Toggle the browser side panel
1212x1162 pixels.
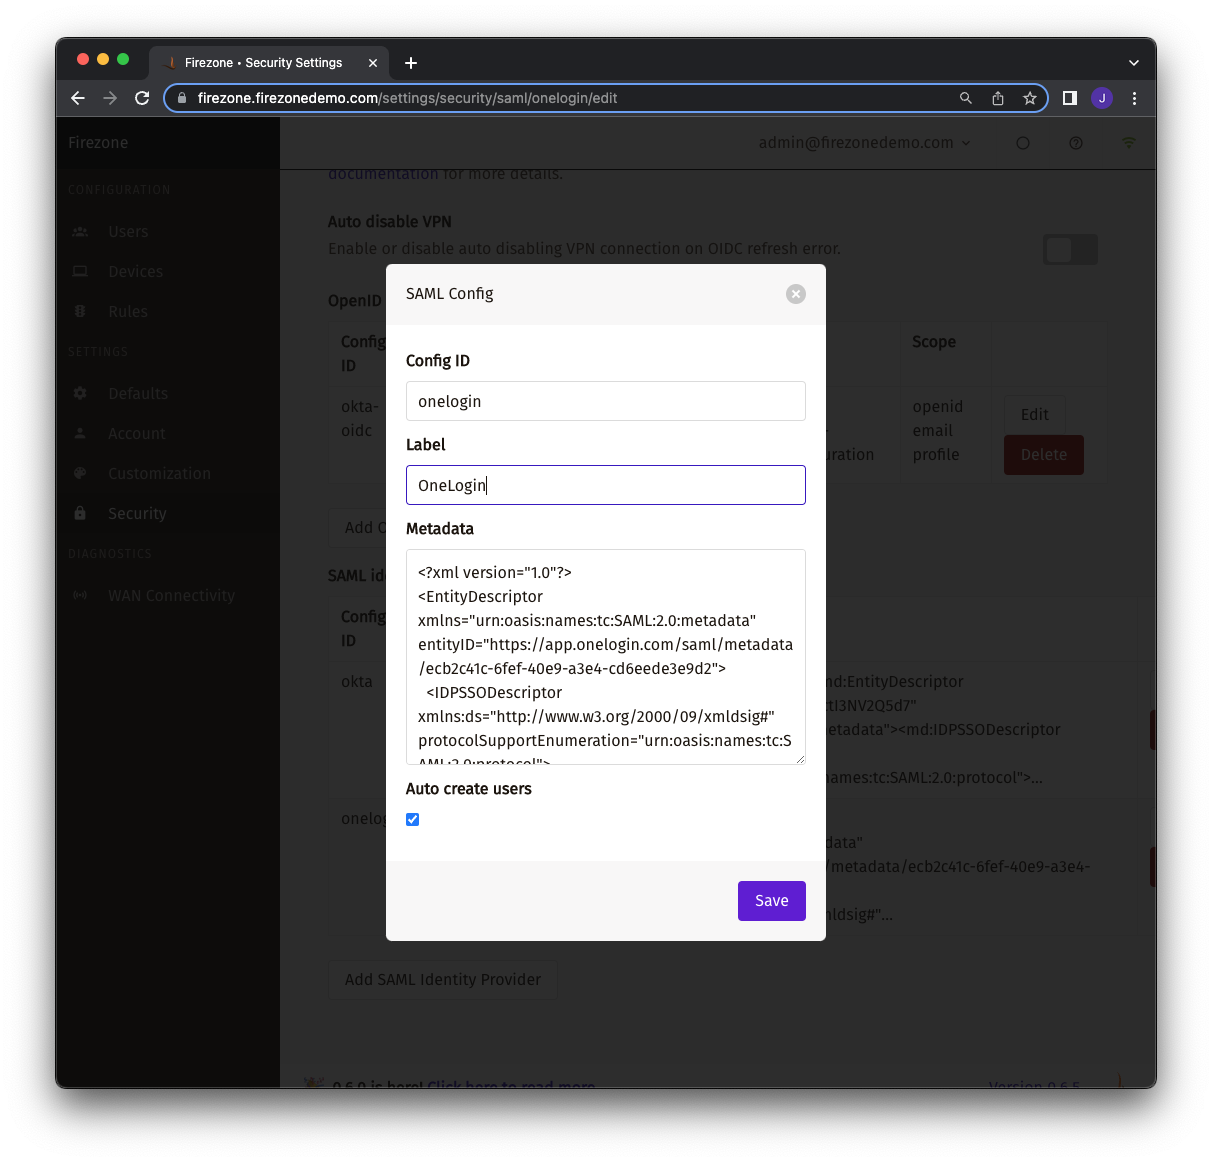(x=1069, y=98)
